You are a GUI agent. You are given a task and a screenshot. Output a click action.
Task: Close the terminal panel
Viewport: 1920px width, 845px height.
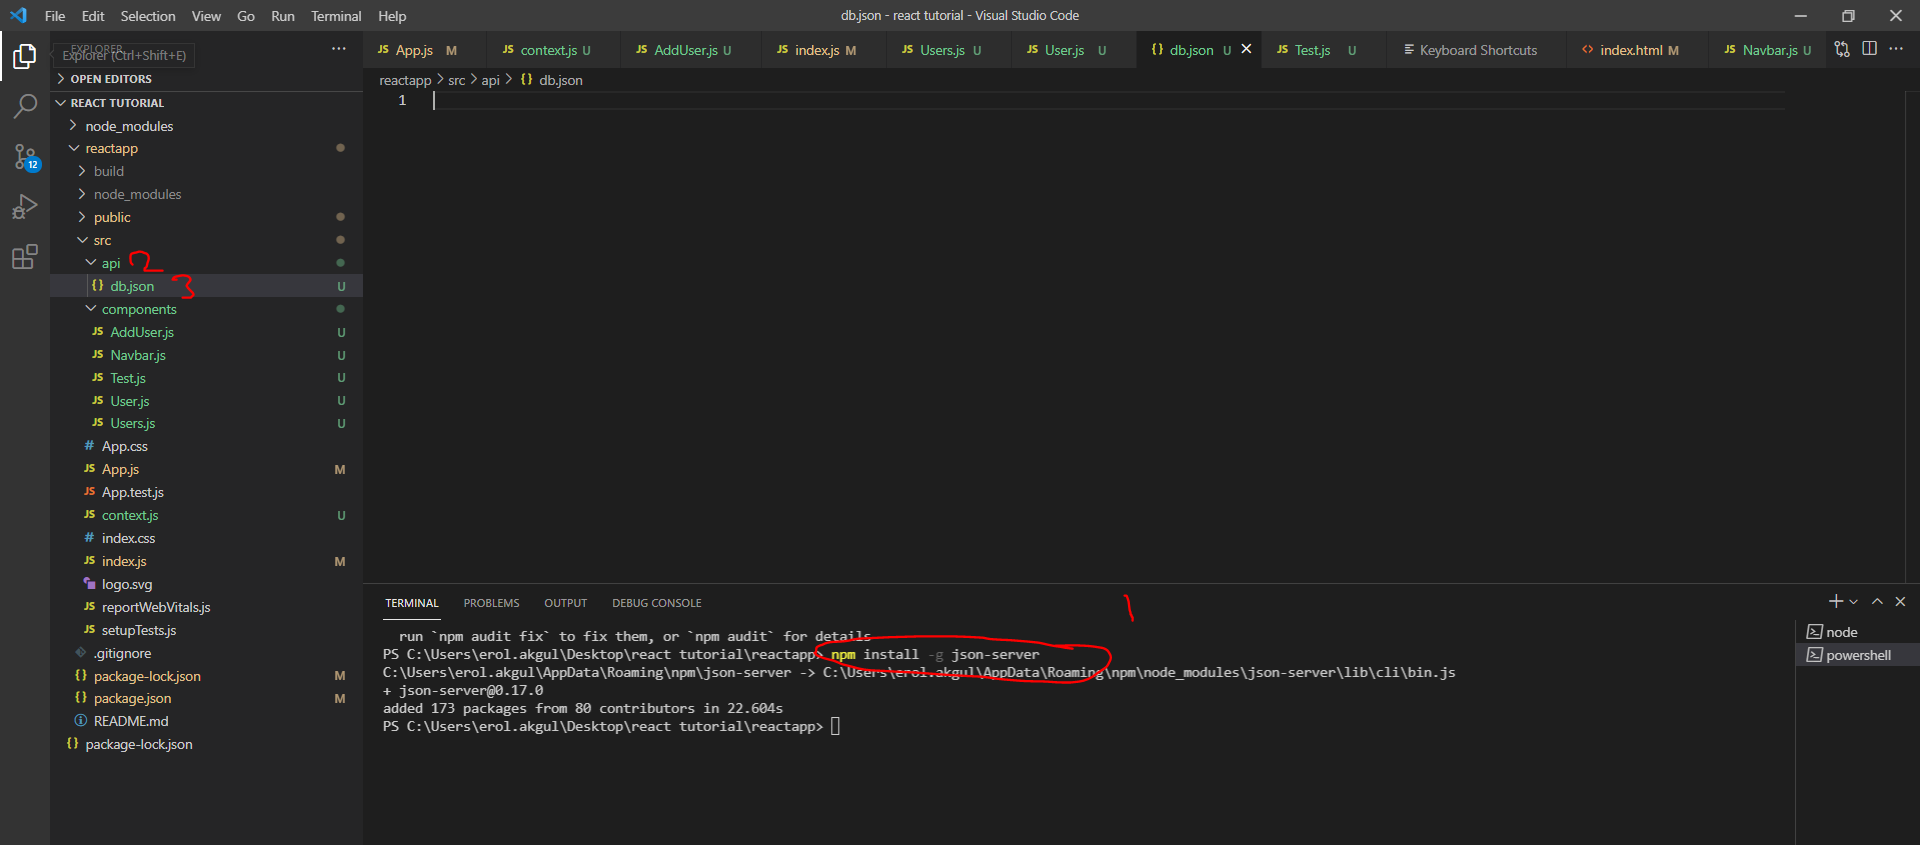(1900, 601)
